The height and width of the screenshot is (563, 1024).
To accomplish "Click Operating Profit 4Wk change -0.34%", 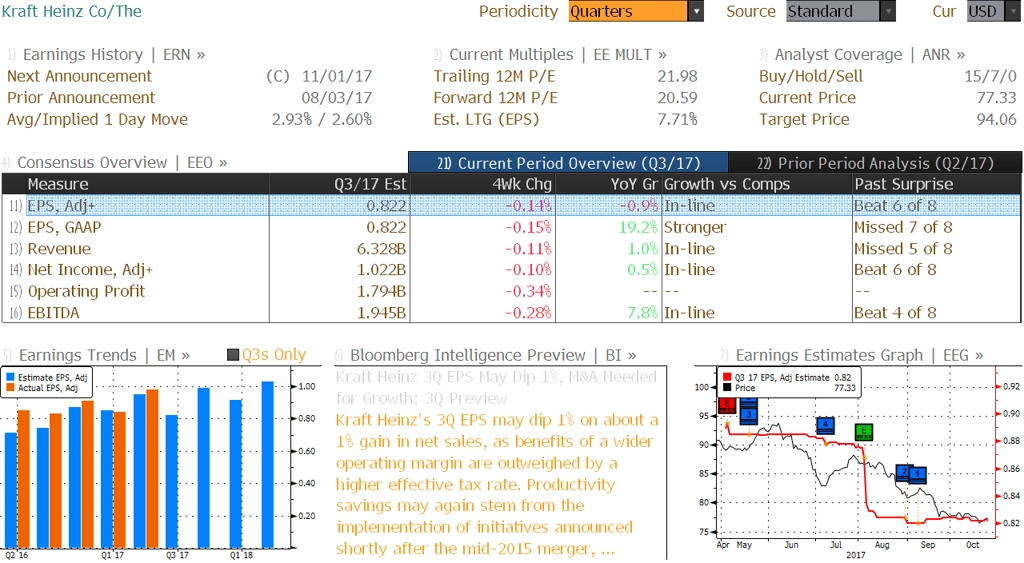I will click(528, 291).
